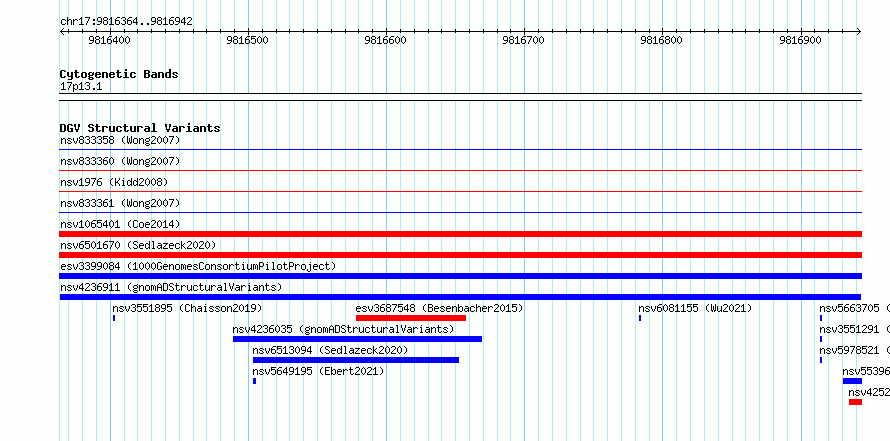The image size is (890, 441).
Task: Click the thick red bar under nsv1065401
Action: (460, 234)
